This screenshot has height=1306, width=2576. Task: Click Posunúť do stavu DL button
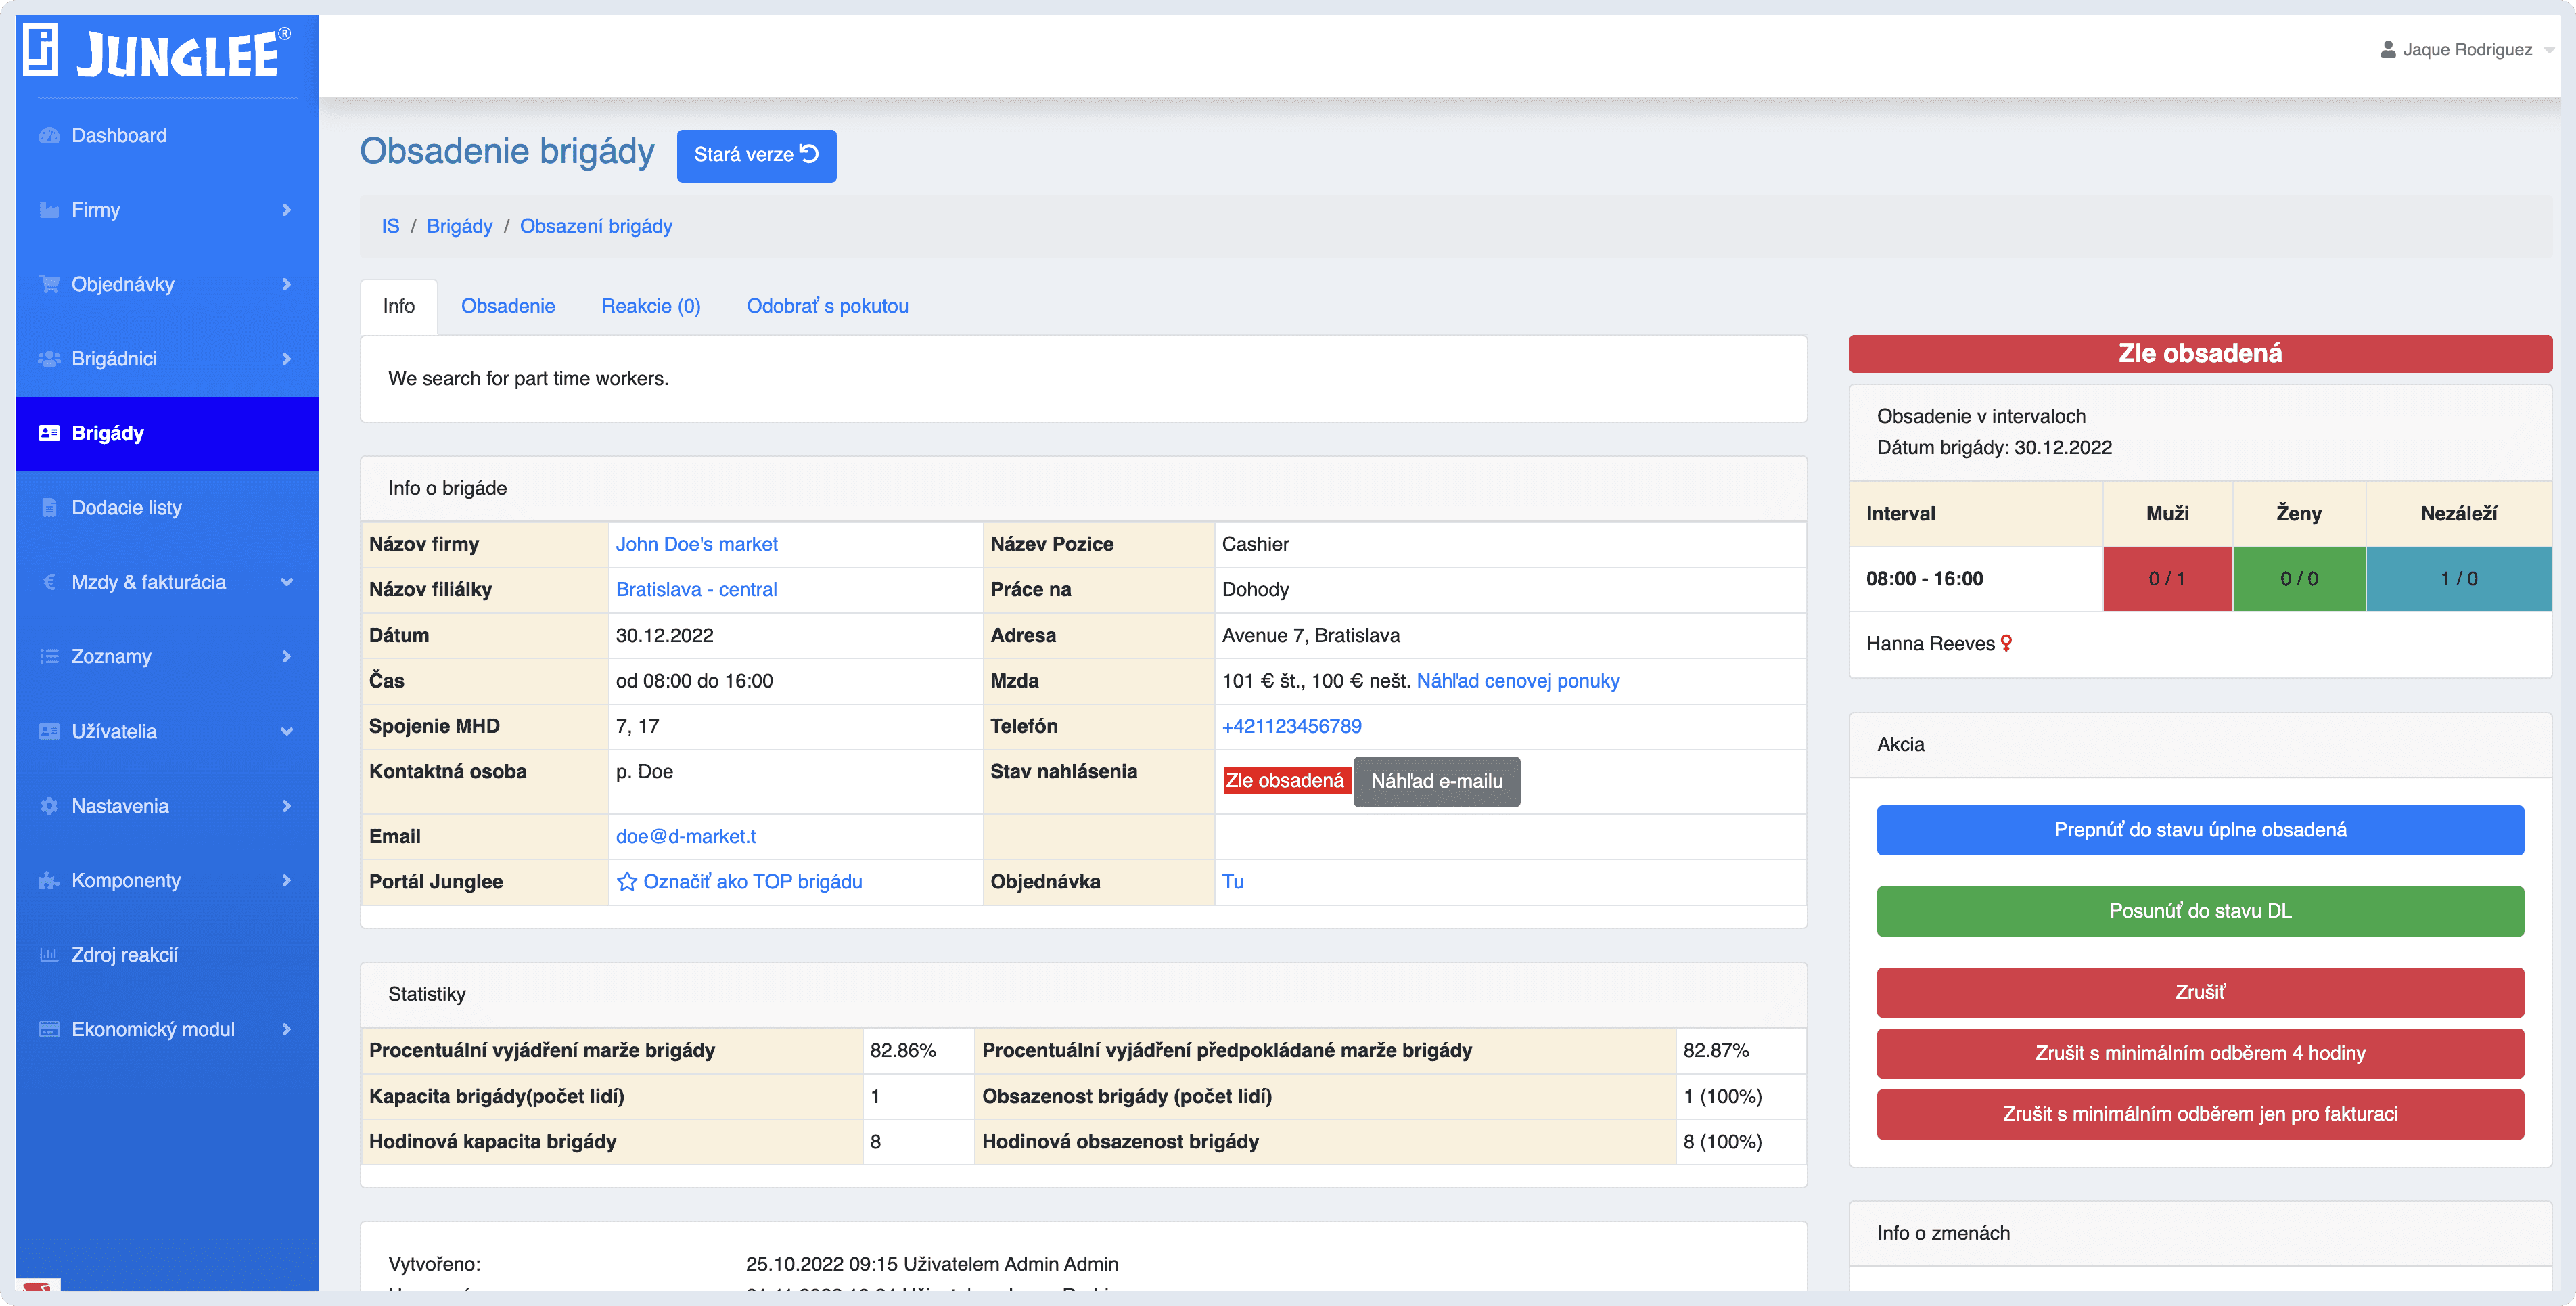pos(2199,911)
